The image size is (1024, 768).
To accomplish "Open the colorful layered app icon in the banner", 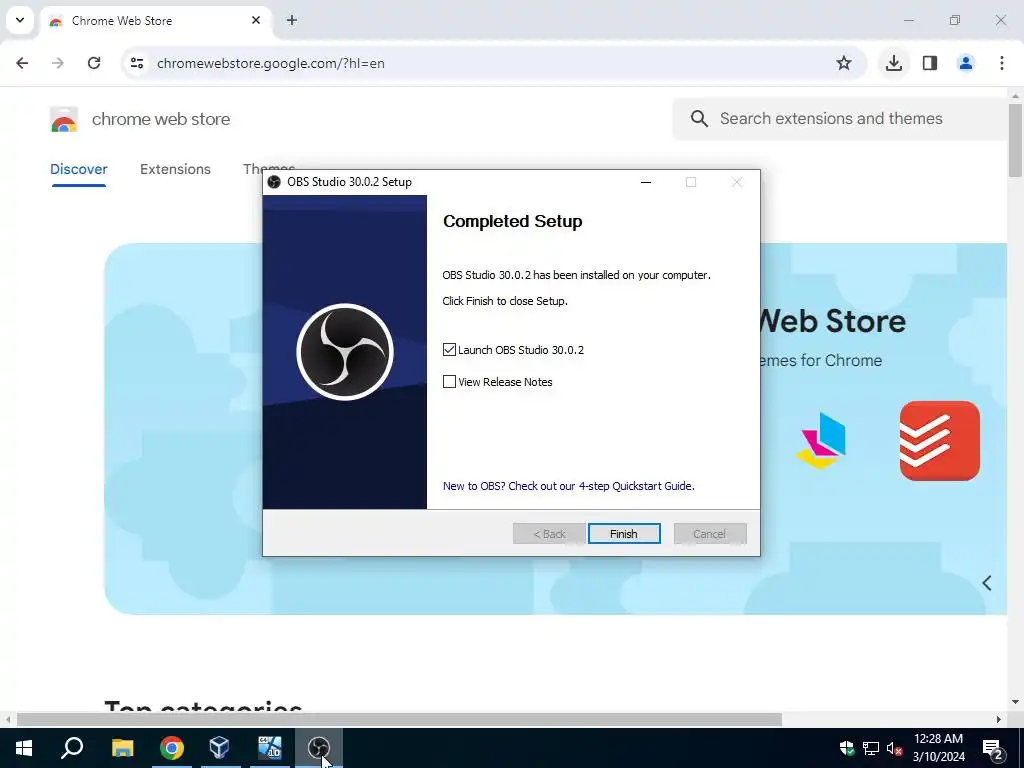I will 821,441.
